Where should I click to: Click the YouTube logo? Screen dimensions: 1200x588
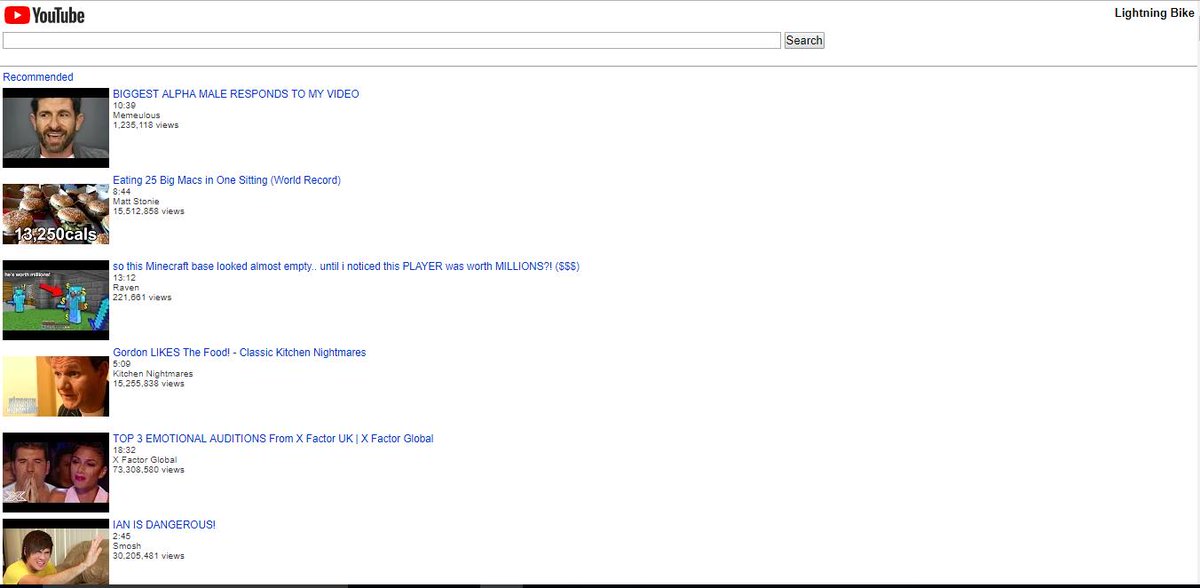point(44,15)
